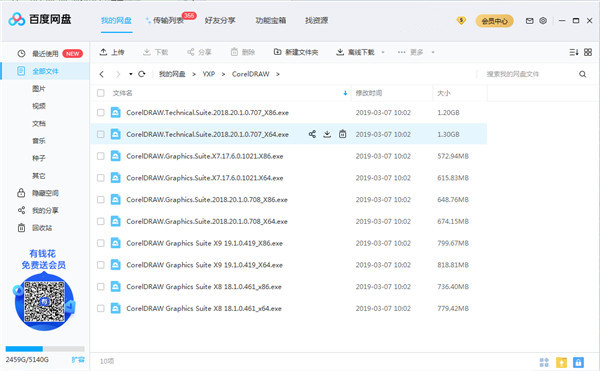The width and height of the screenshot is (600, 371).
Task: Share the highlighted Technical Suite X64 file
Action: pos(312,134)
